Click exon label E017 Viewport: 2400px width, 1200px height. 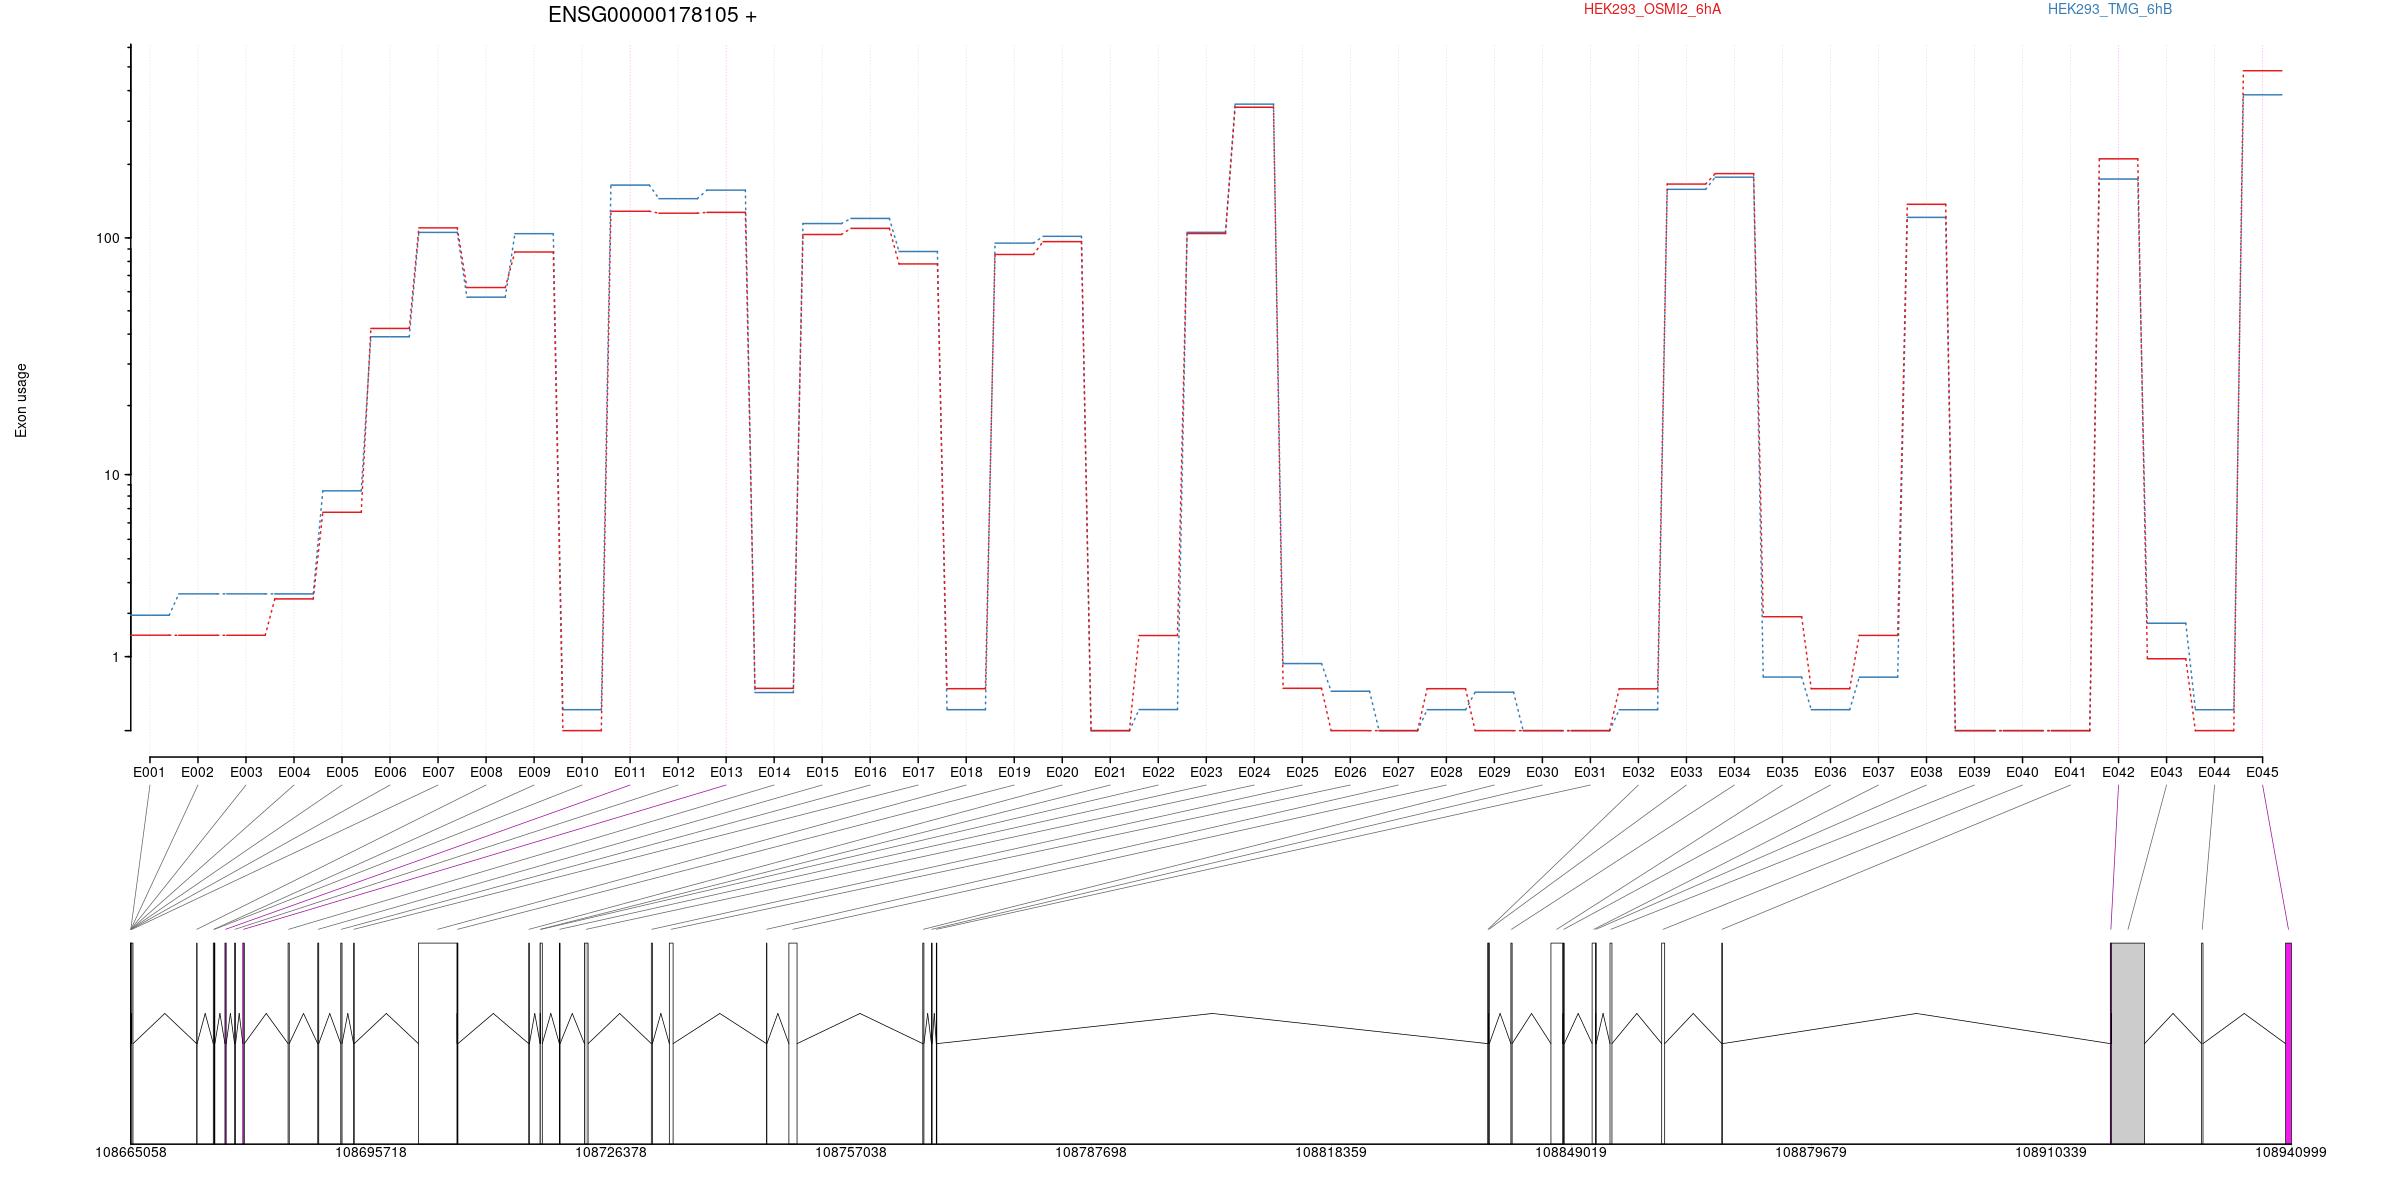click(x=918, y=772)
